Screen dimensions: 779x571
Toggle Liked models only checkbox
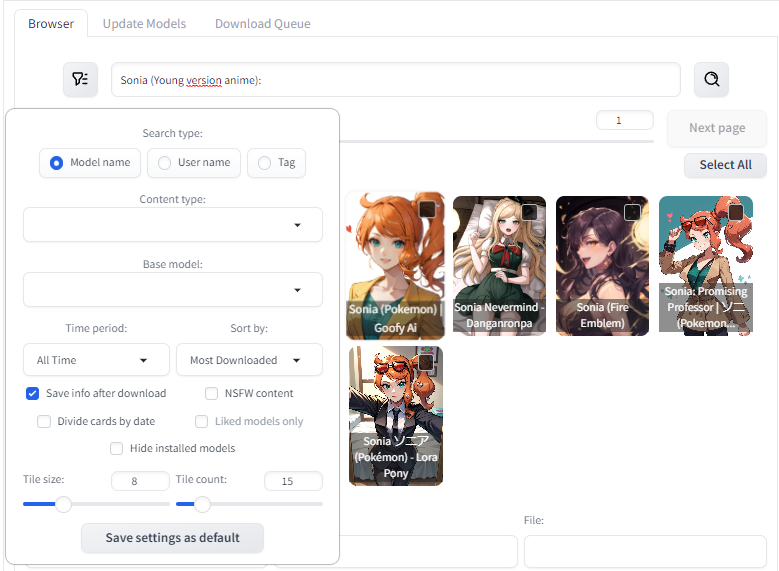[x=202, y=421]
